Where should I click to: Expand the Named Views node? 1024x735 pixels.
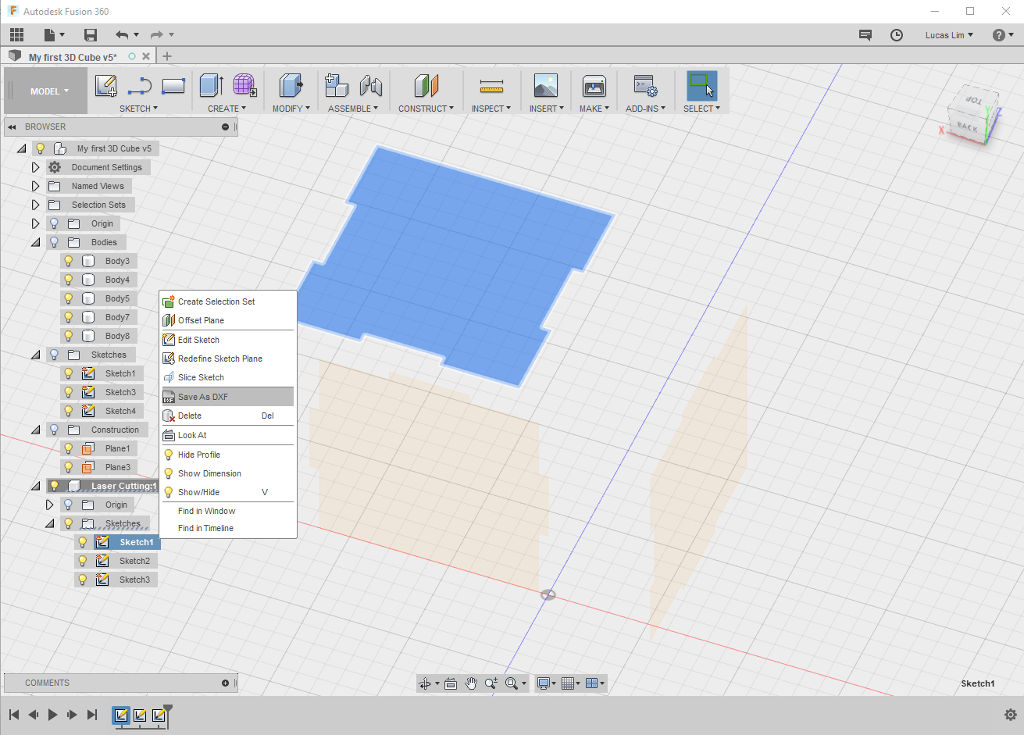point(35,186)
